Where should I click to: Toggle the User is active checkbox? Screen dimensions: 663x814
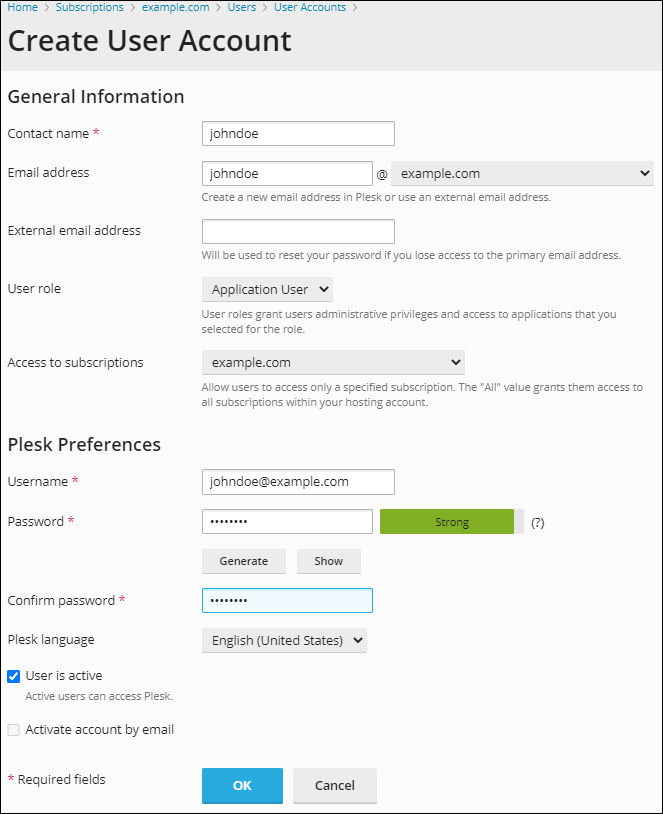click(14, 676)
